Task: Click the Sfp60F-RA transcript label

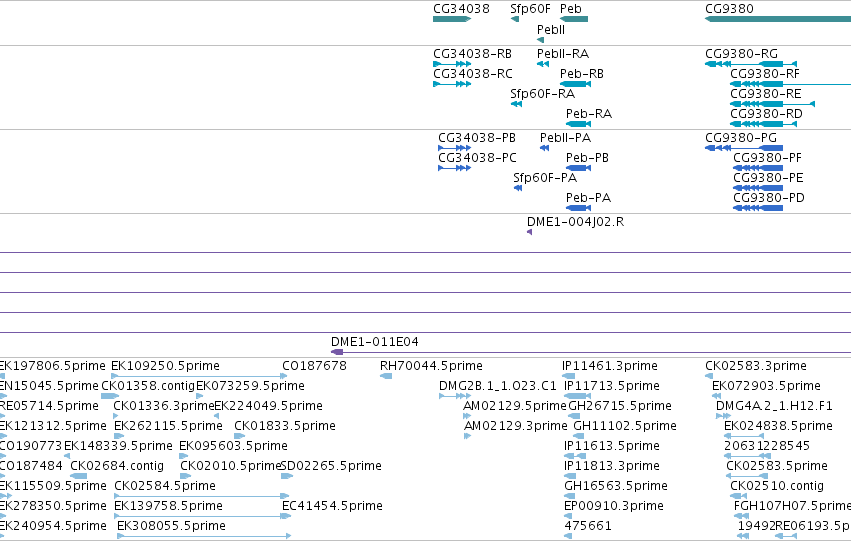Action: click(542, 94)
